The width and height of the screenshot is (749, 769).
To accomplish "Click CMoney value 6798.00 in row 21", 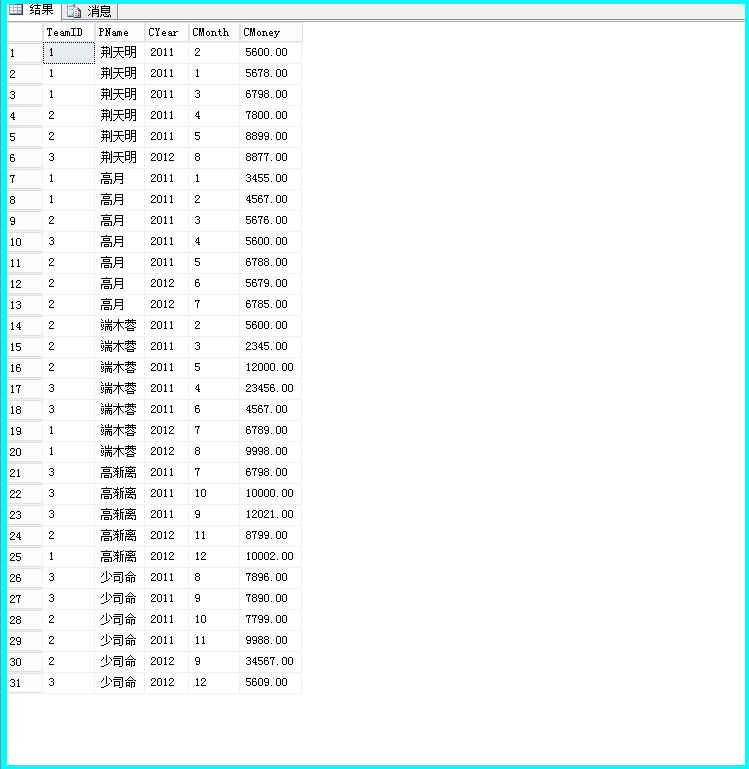I will click(x=266, y=472).
